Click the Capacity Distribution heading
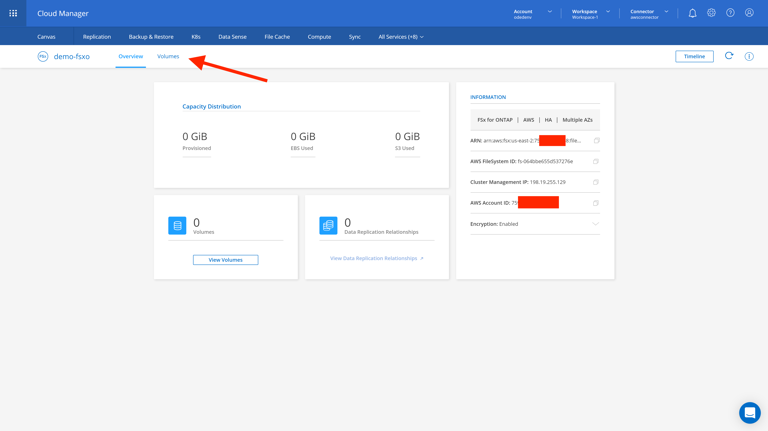The height and width of the screenshot is (431, 768). 212,106
